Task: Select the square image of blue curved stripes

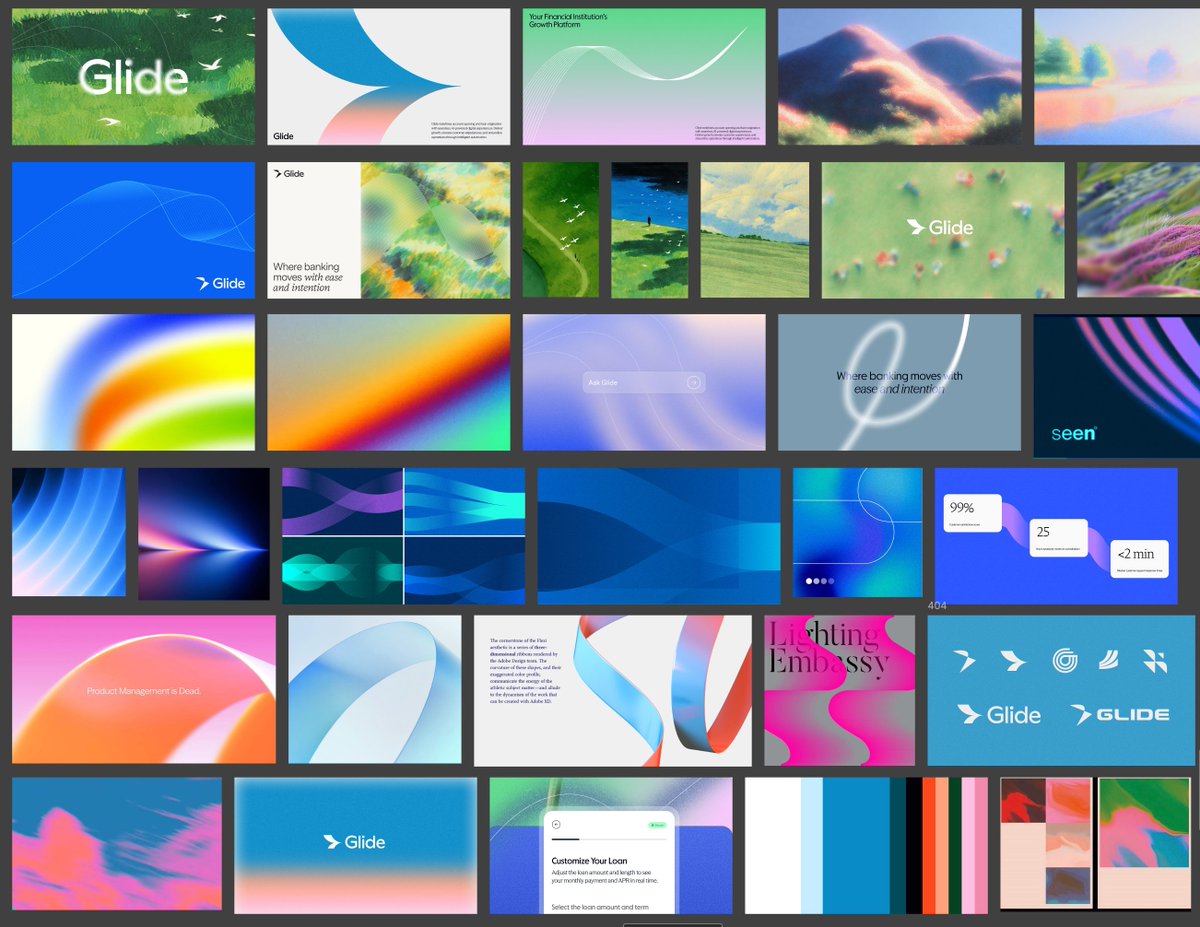Action: coord(69,532)
